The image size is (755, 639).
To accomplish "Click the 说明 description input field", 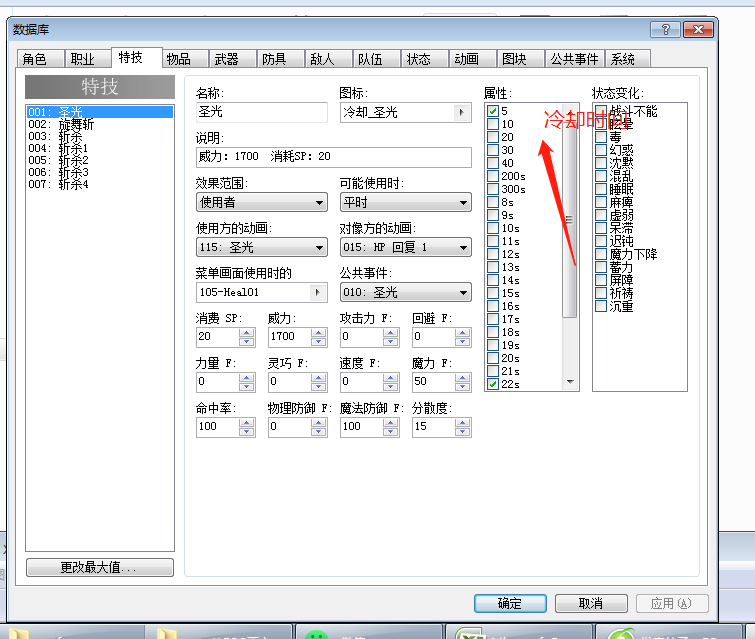I will [333, 157].
